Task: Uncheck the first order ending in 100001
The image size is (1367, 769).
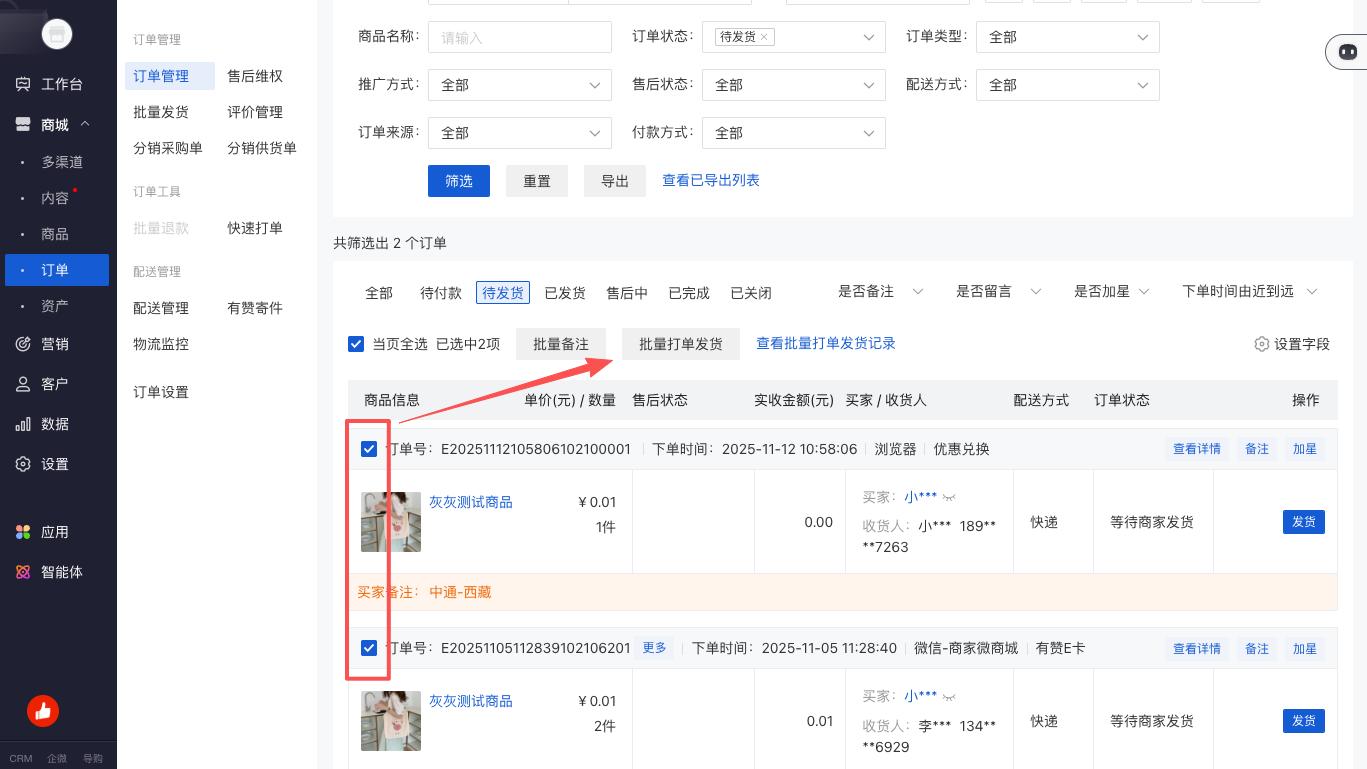Action: [x=369, y=449]
